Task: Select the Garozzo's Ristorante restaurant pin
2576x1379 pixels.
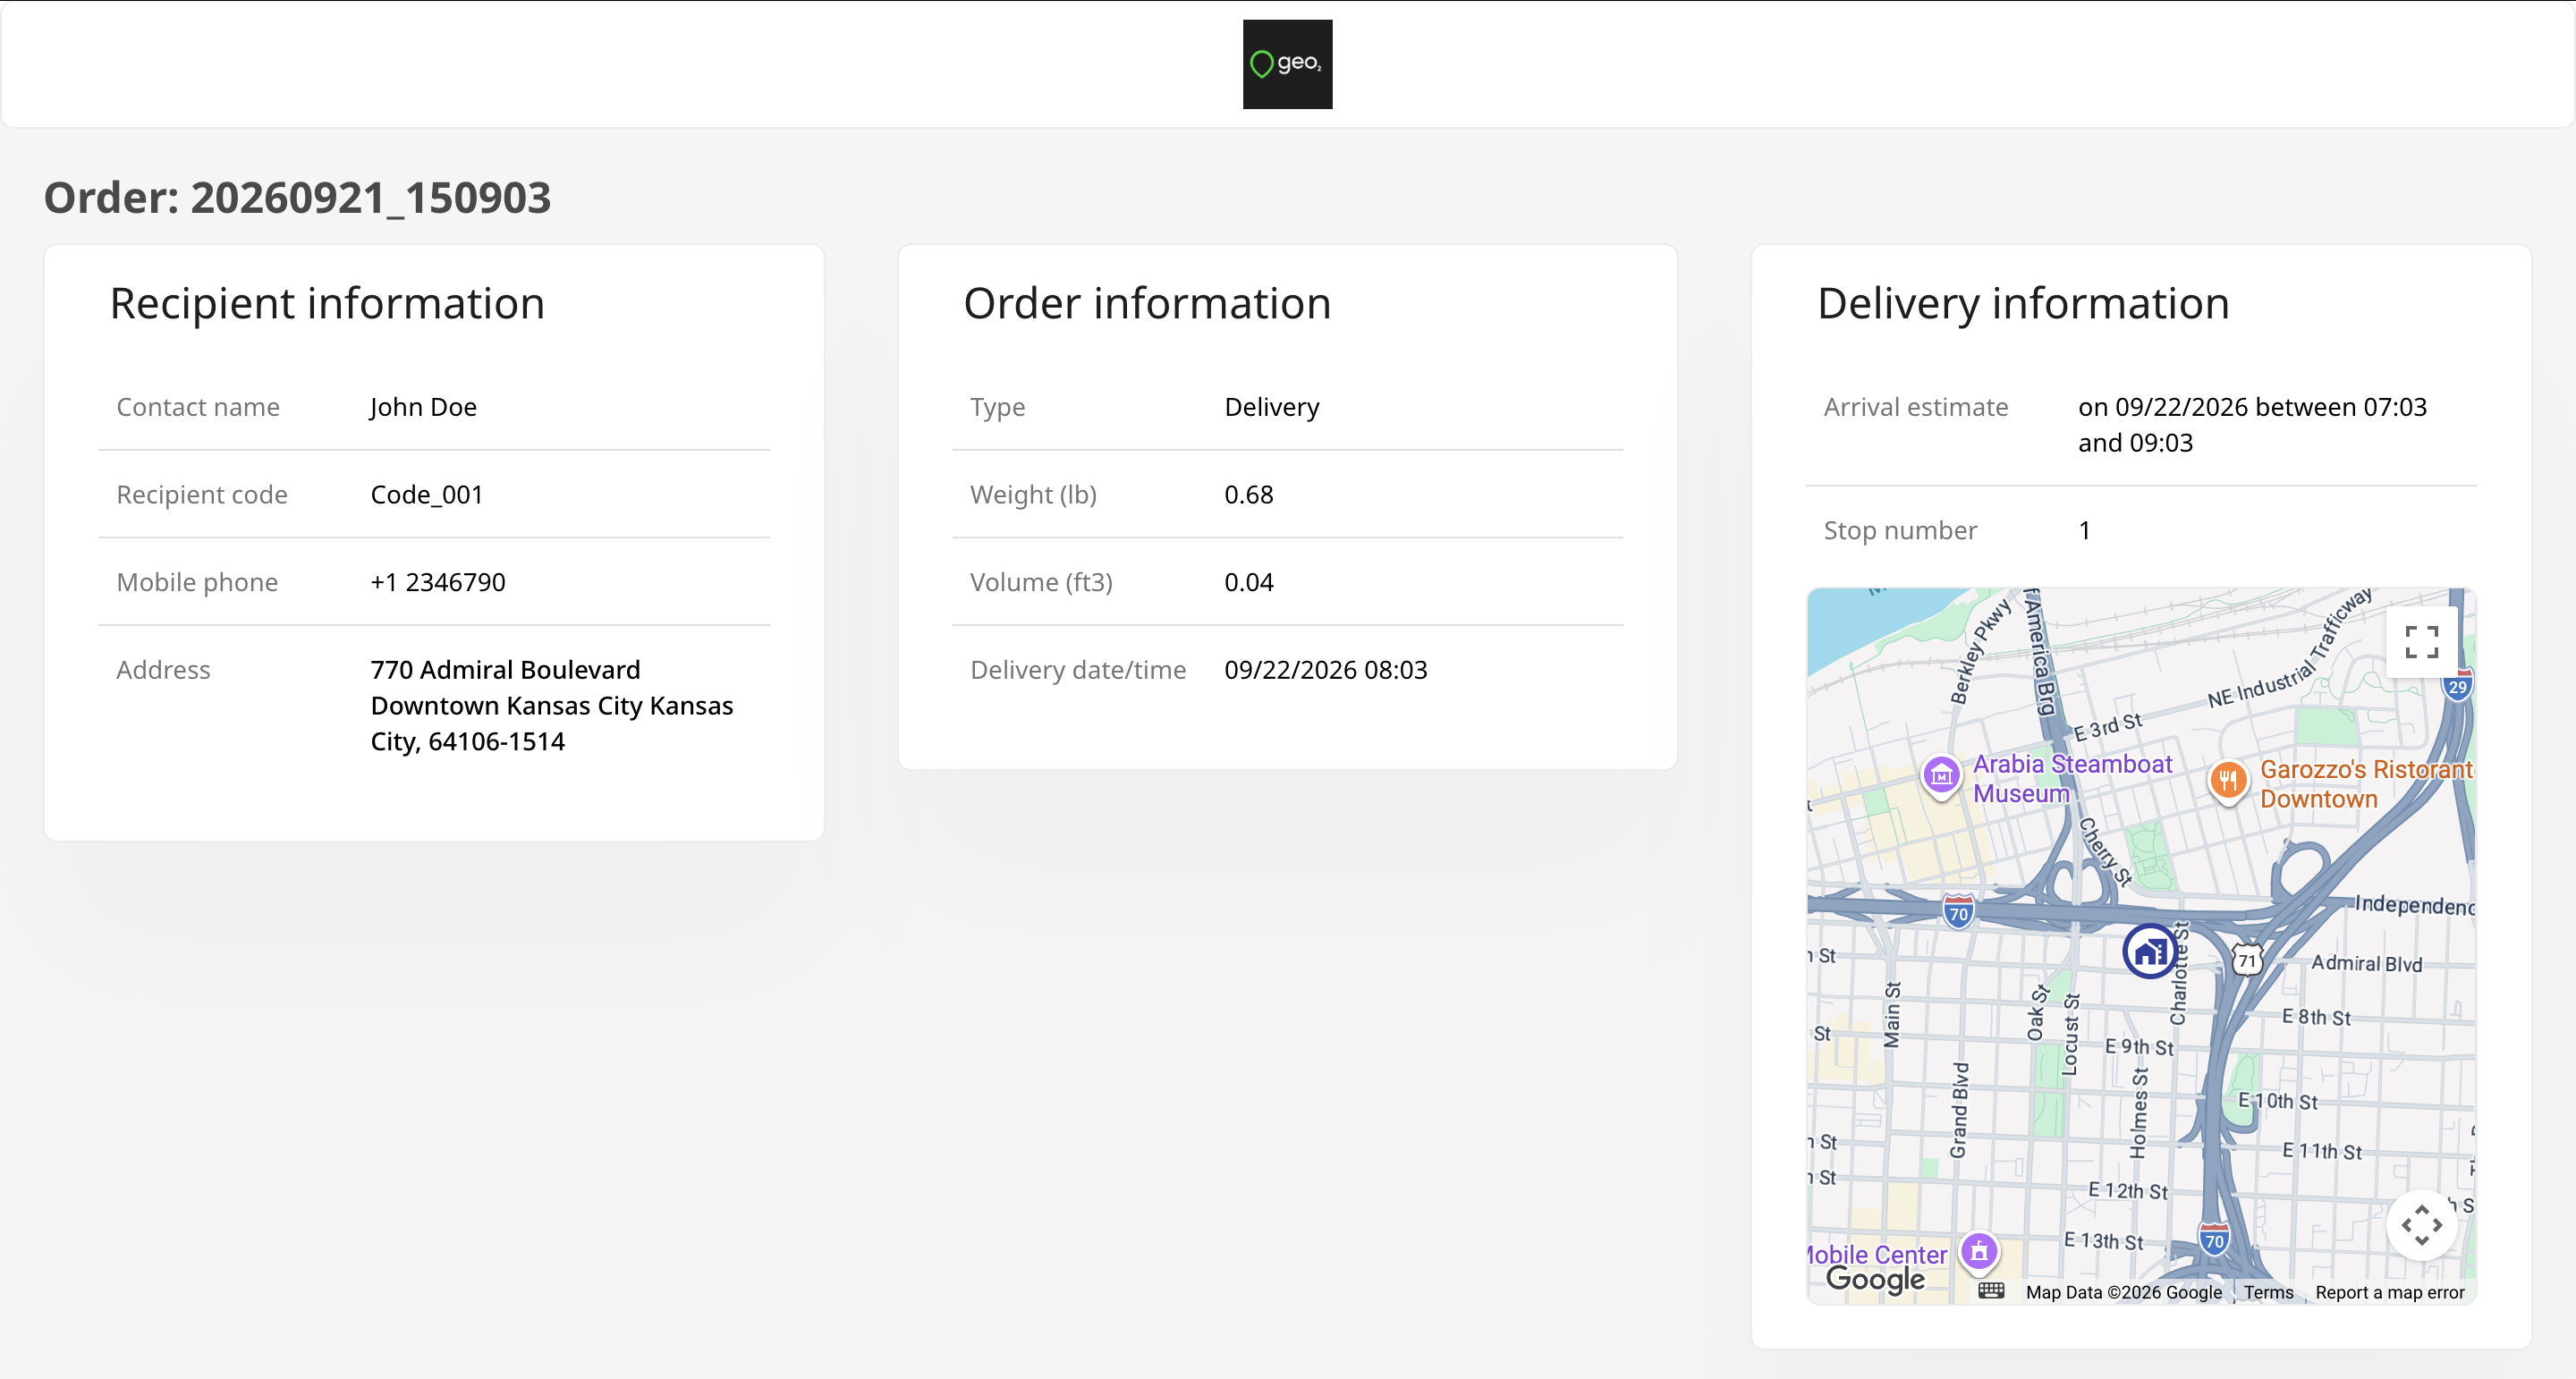Action: click(2227, 782)
